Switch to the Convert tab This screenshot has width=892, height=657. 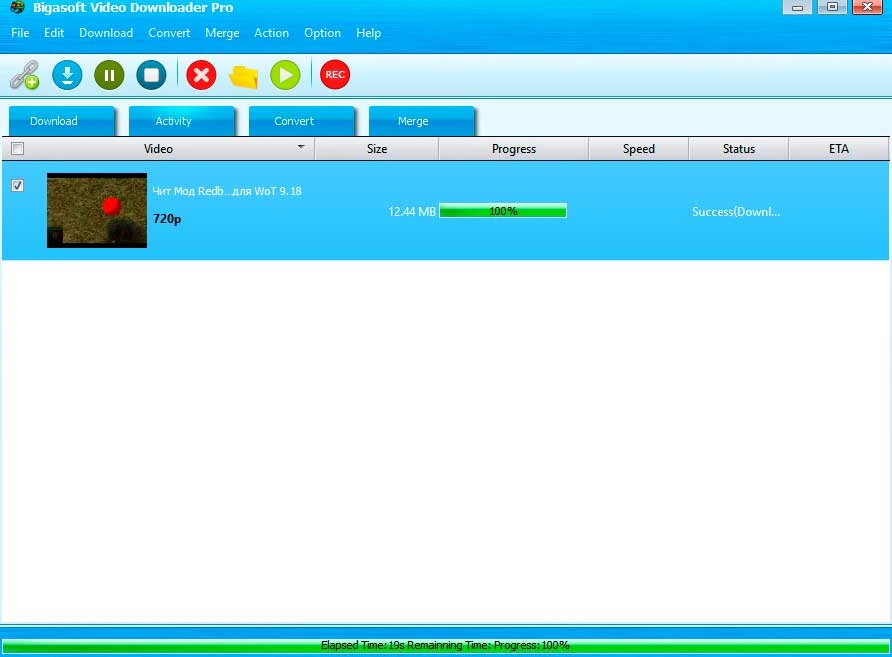[302, 121]
